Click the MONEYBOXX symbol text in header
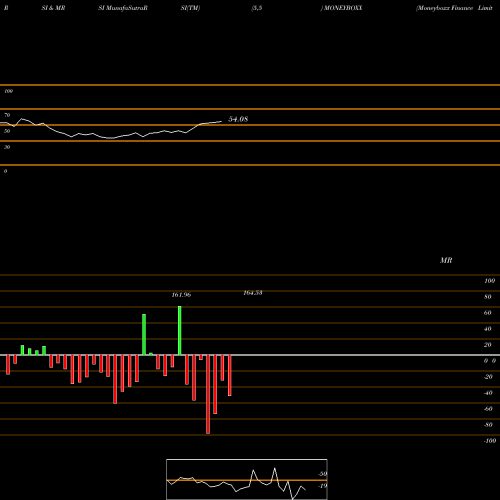 pos(343,8)
